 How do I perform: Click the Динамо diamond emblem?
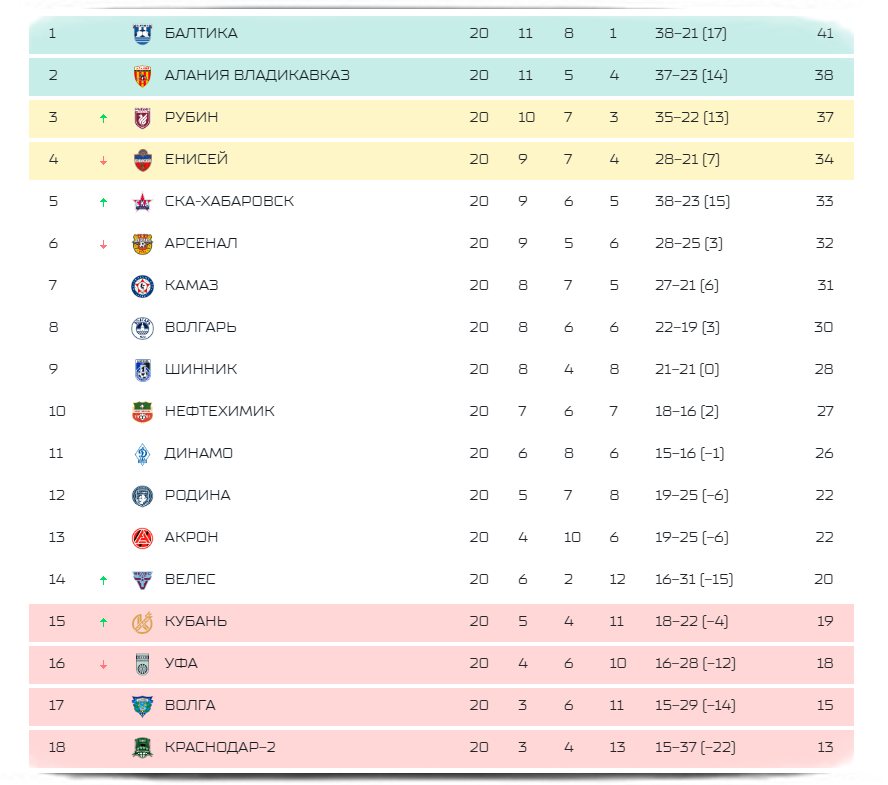(x=142, y=454)
